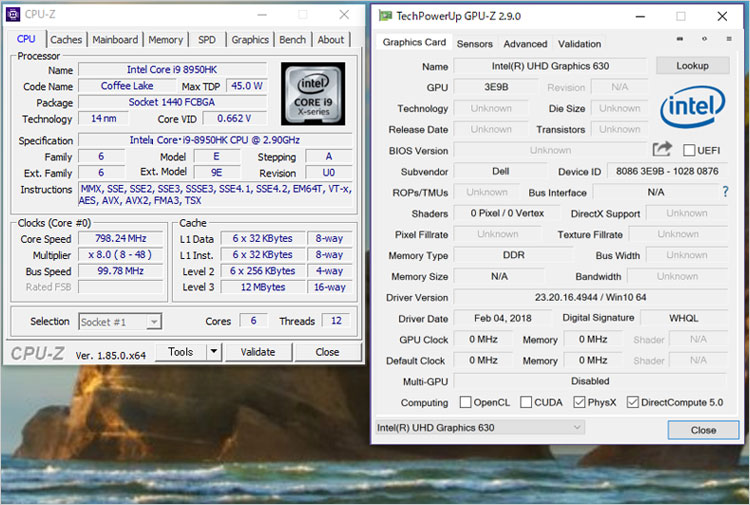Click the Bus Speed value '99.78 MHz'

pos(121,271)
